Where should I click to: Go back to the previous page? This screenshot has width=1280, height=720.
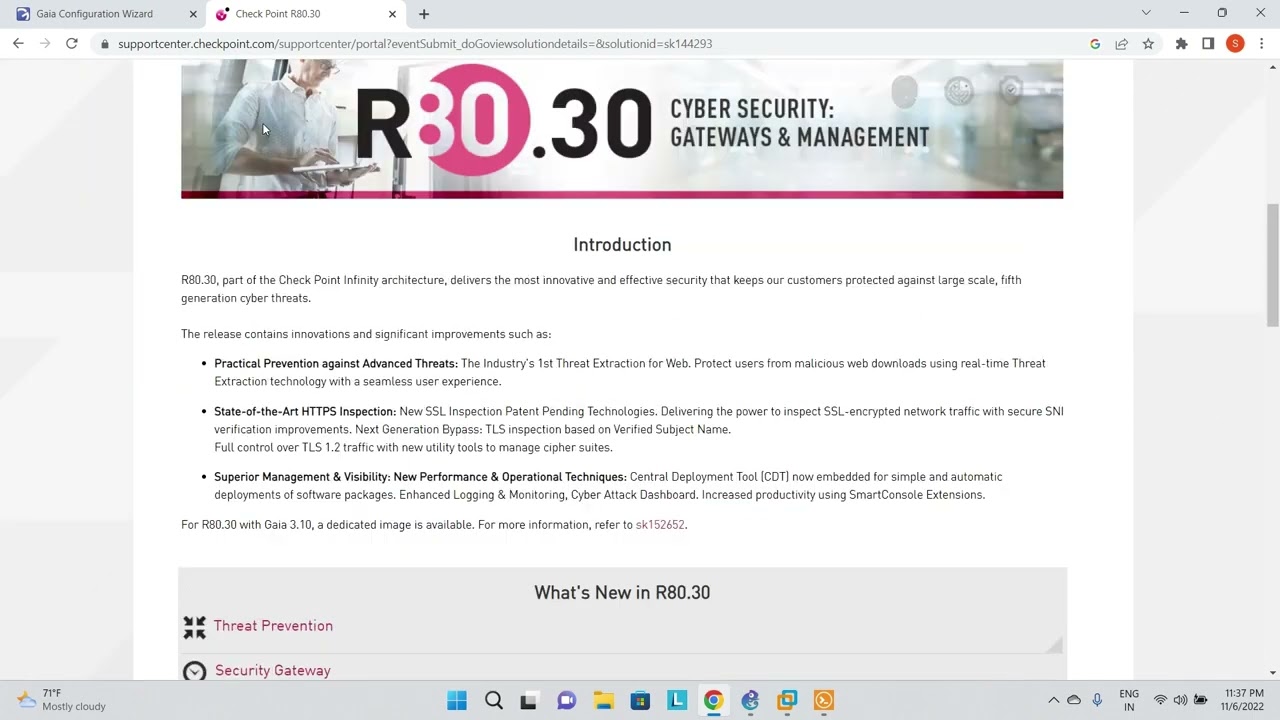tap(18, 44)
